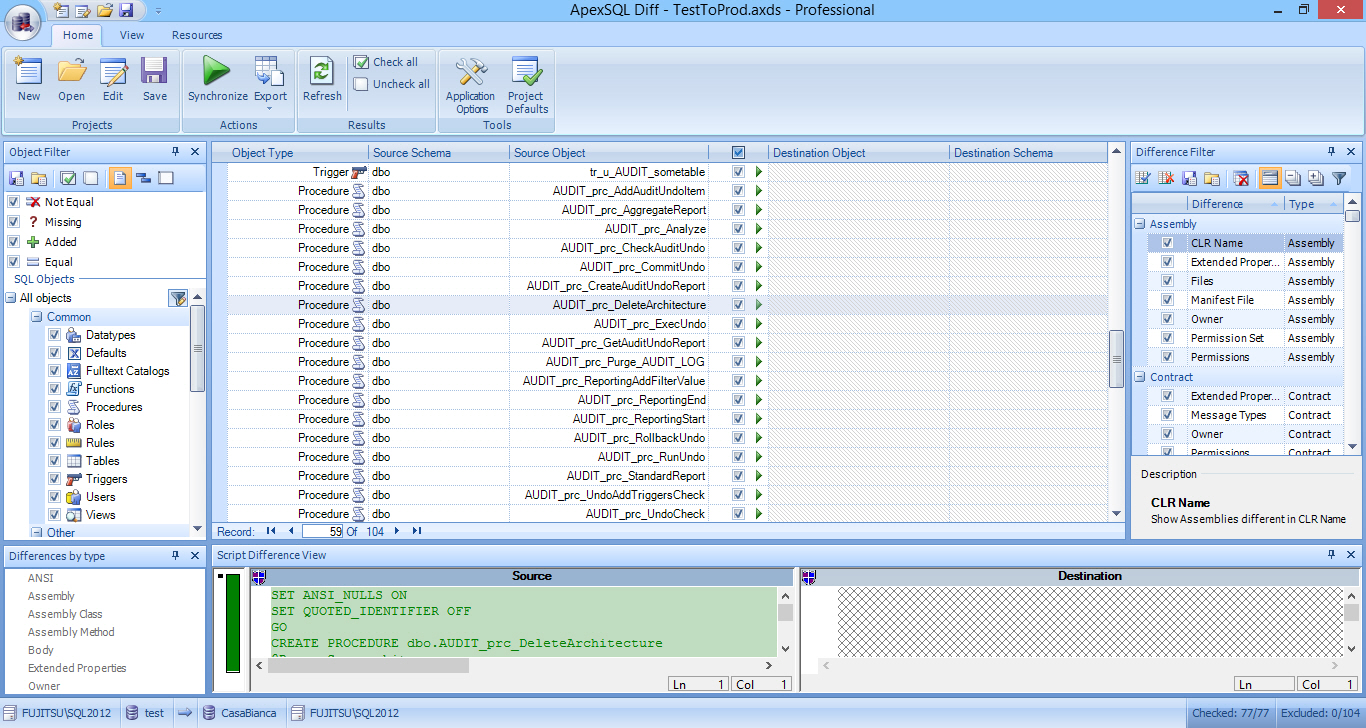Collapse the Assembly difference group
This screenshot has width=1366, height=728.
(1140, 224)
